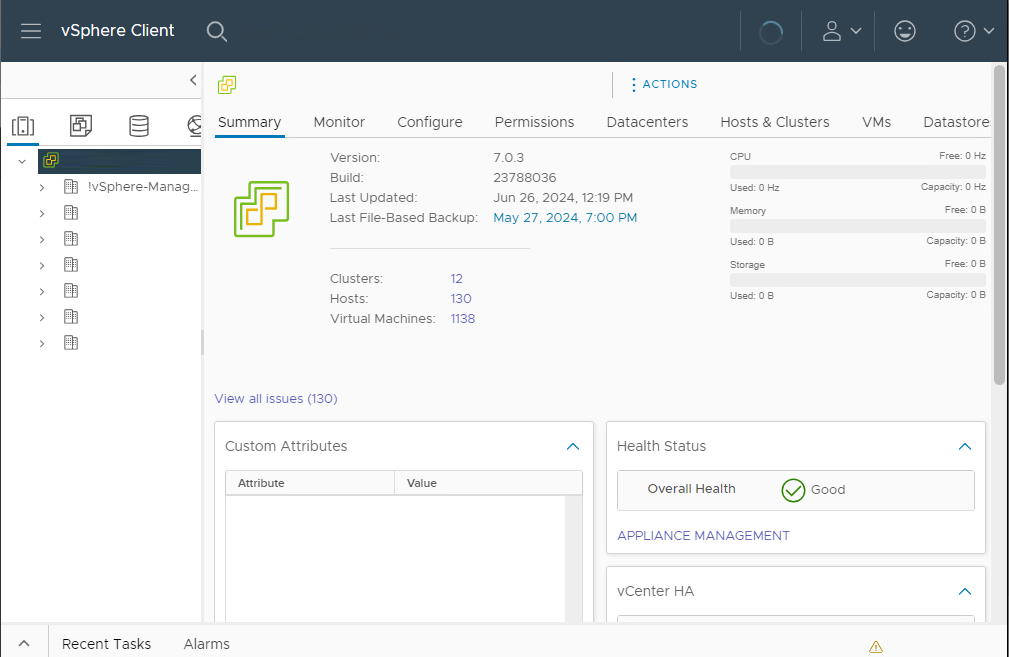Open the APPLIANCE MANAGEMENT link

point(703,535)
